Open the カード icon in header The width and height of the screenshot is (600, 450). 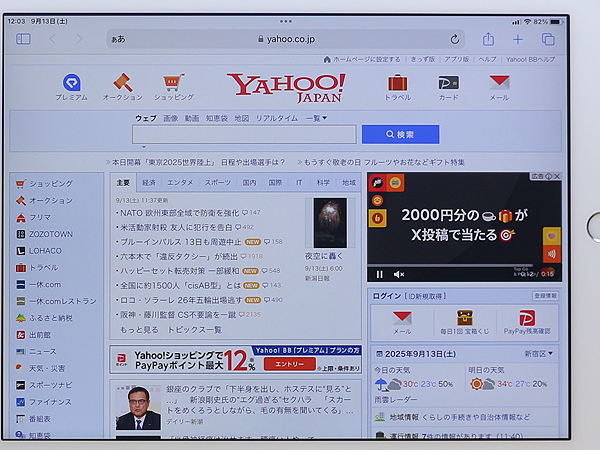[448, 83]
